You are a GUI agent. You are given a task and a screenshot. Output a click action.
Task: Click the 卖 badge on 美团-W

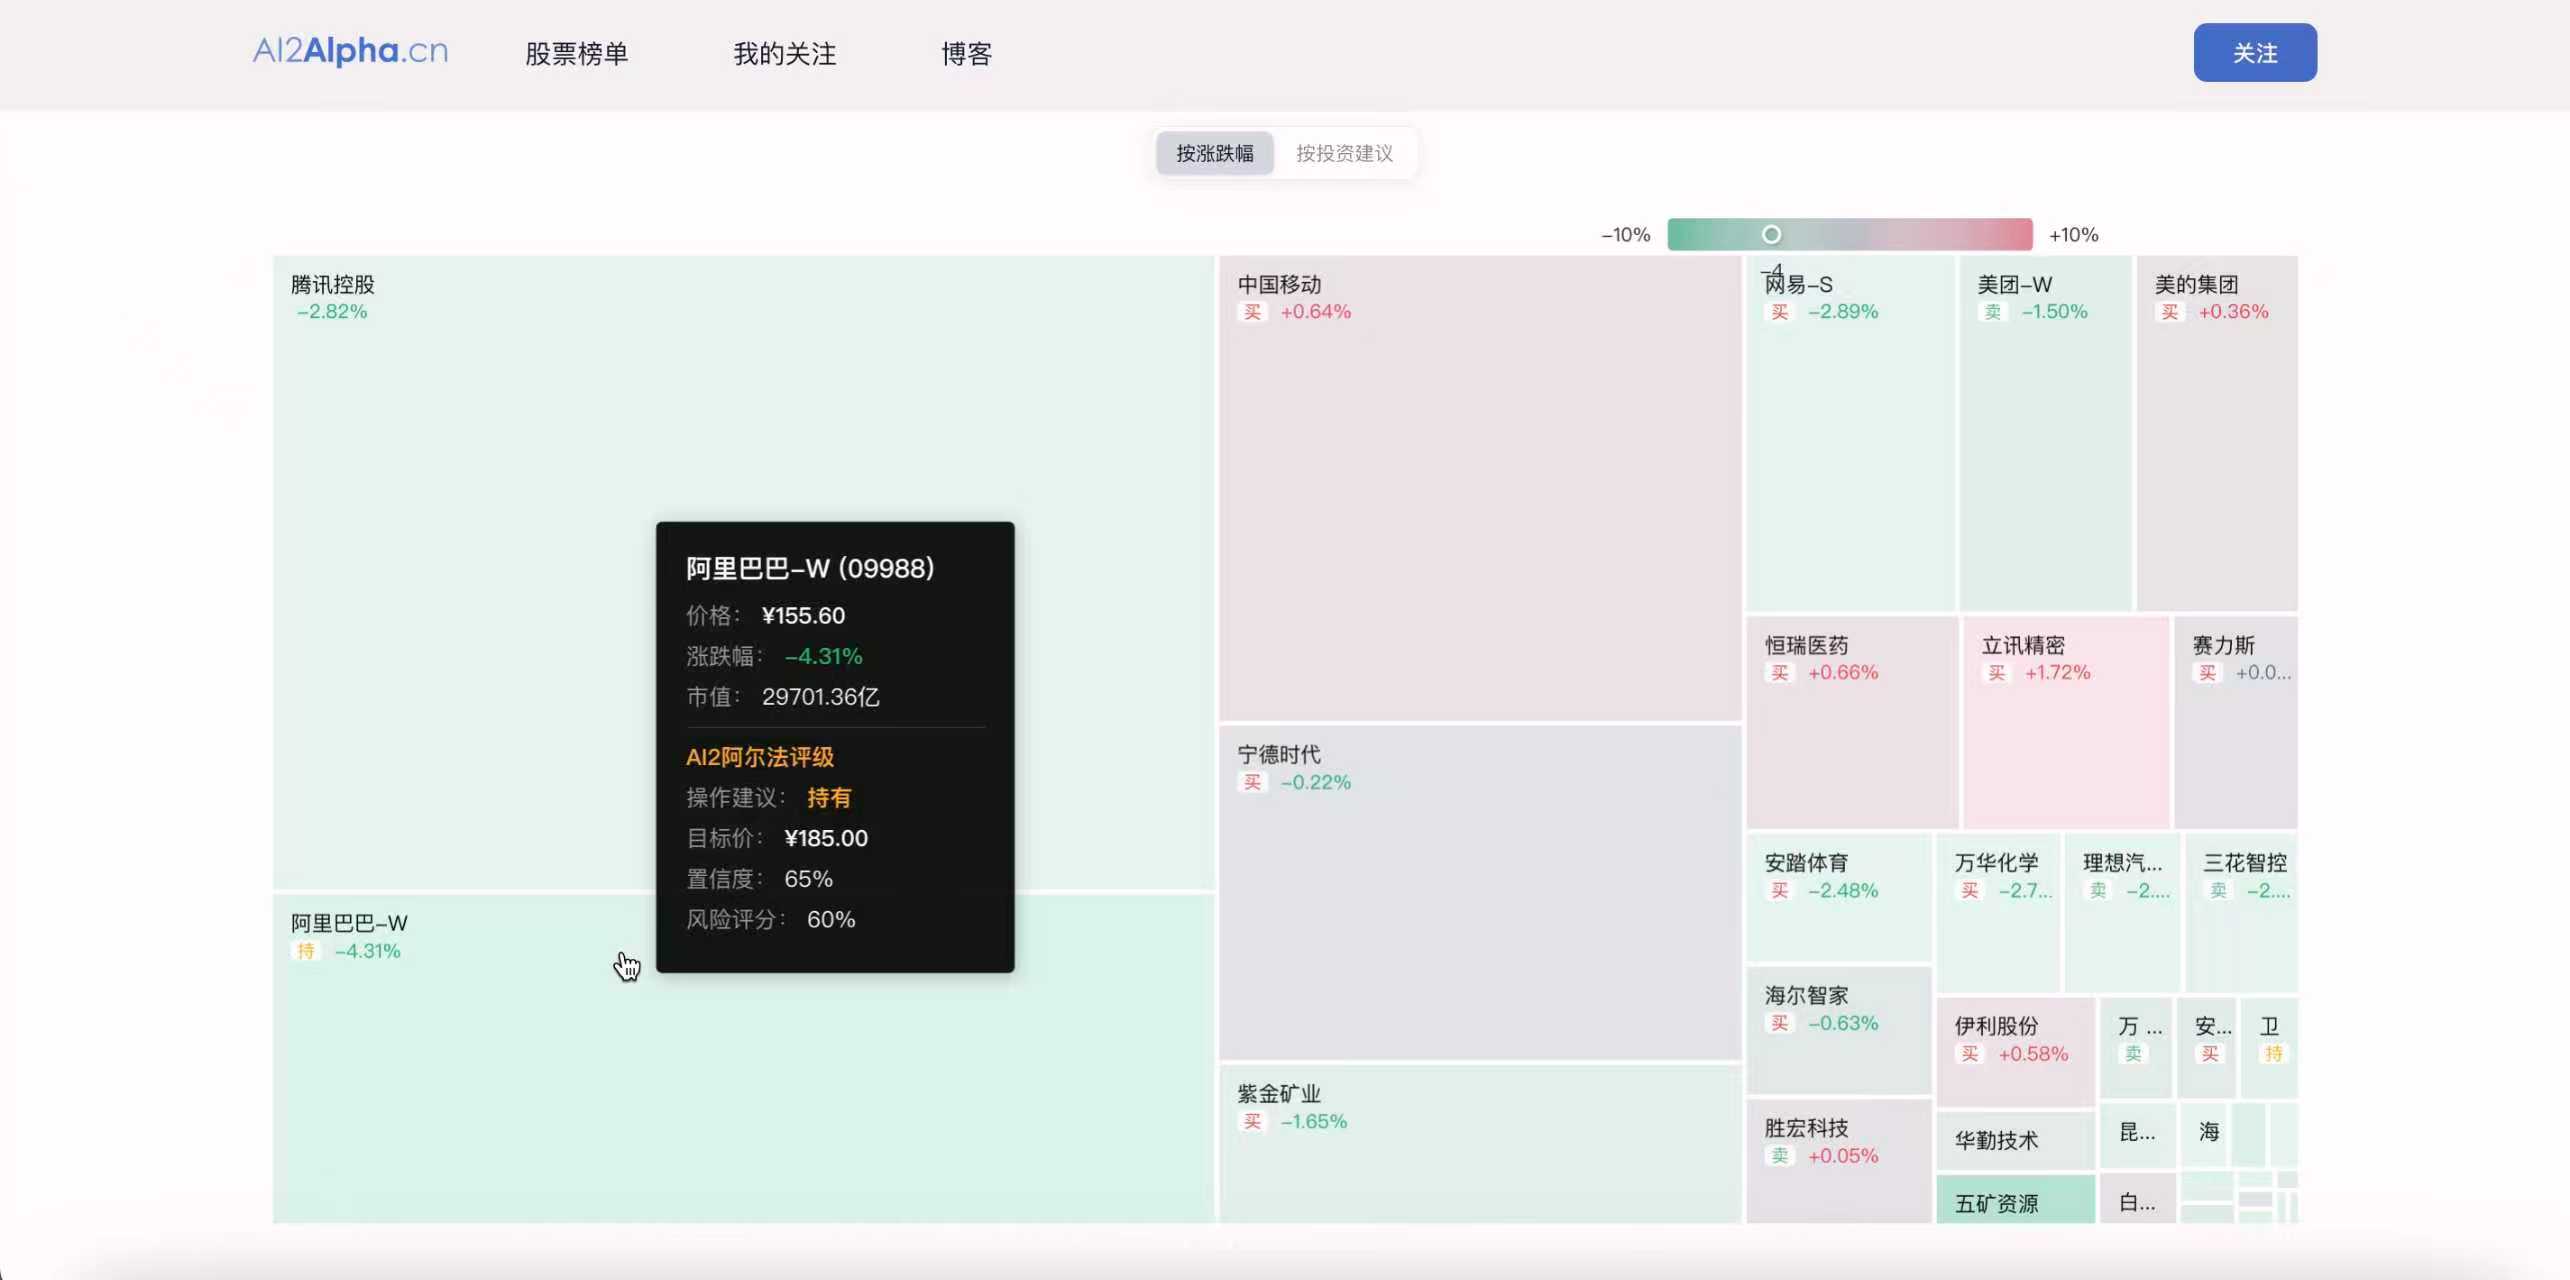click(1992, 312)
